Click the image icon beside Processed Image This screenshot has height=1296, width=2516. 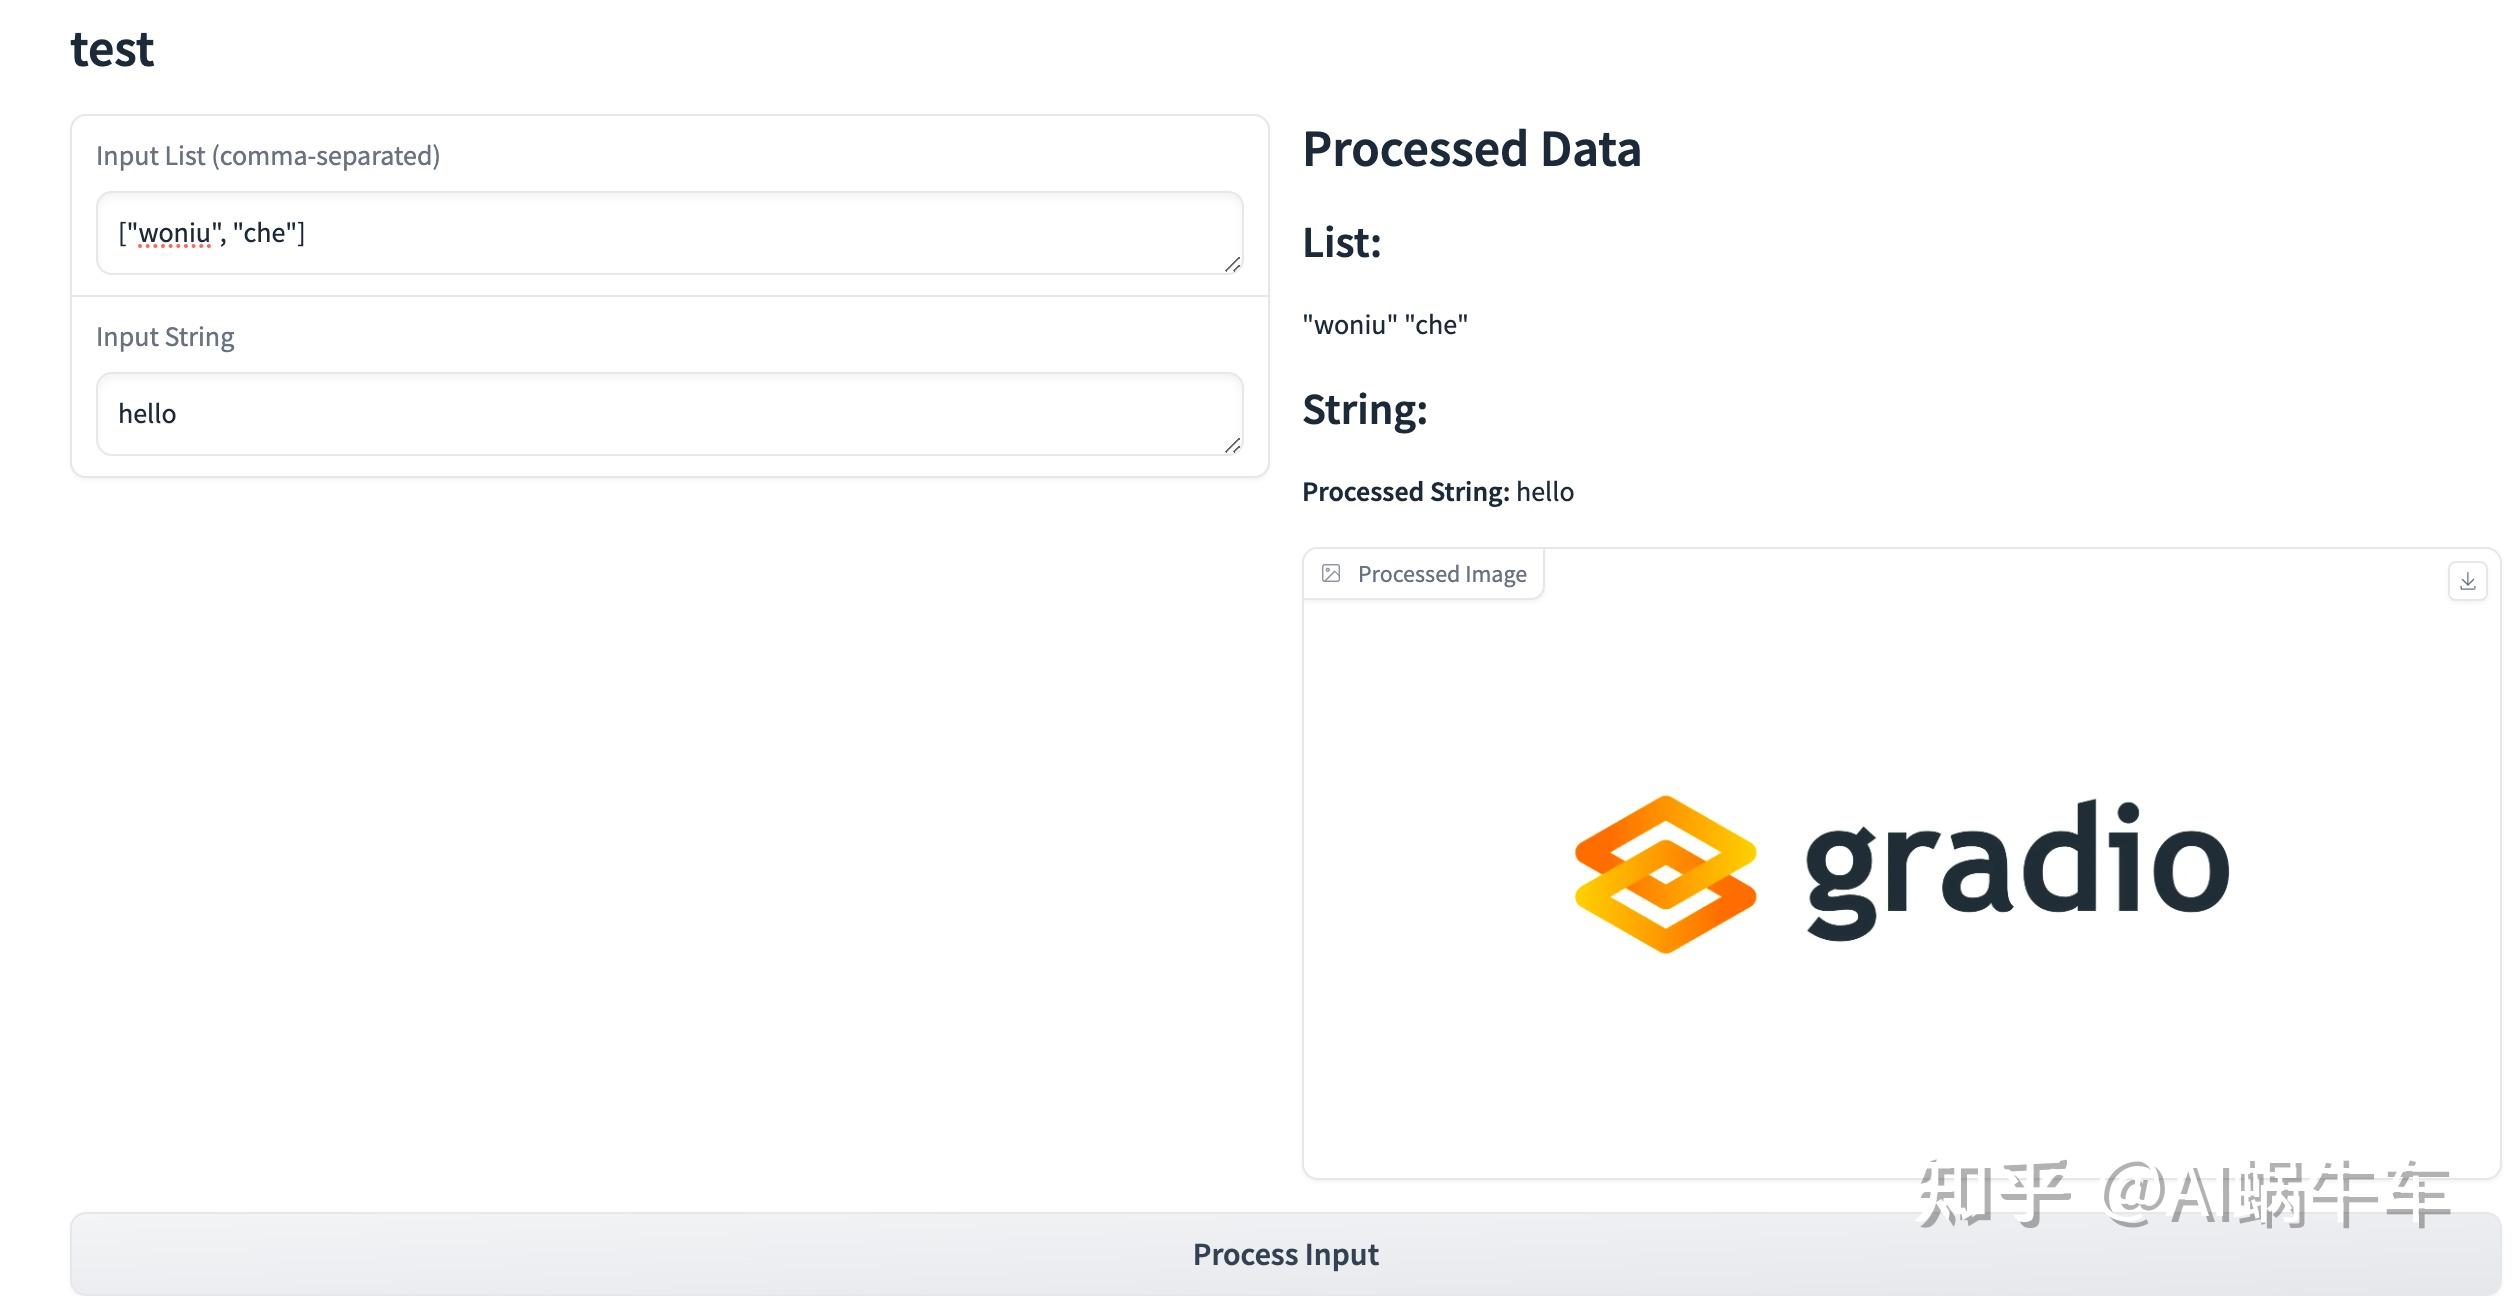coord(1331,573)
